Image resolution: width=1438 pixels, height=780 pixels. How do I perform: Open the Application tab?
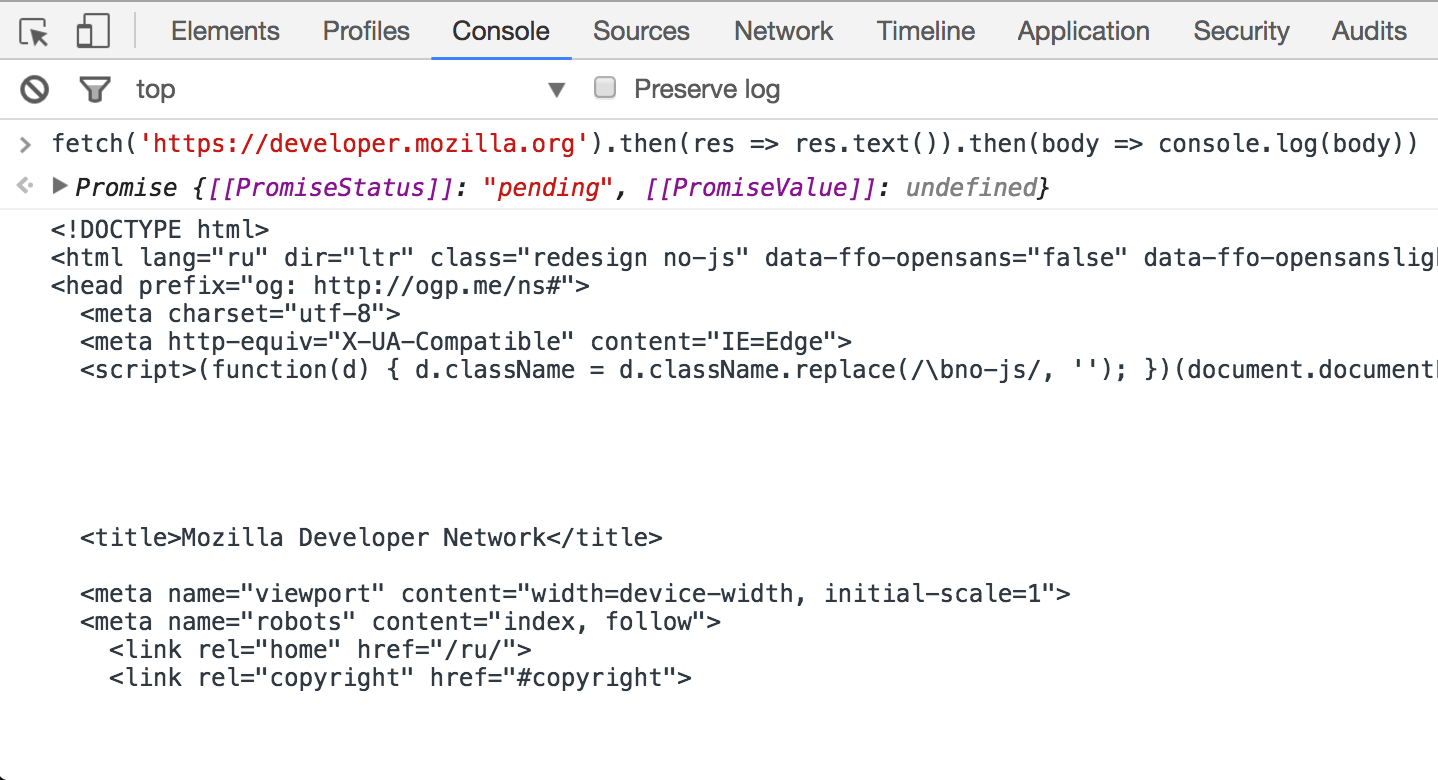[1083, 31]
